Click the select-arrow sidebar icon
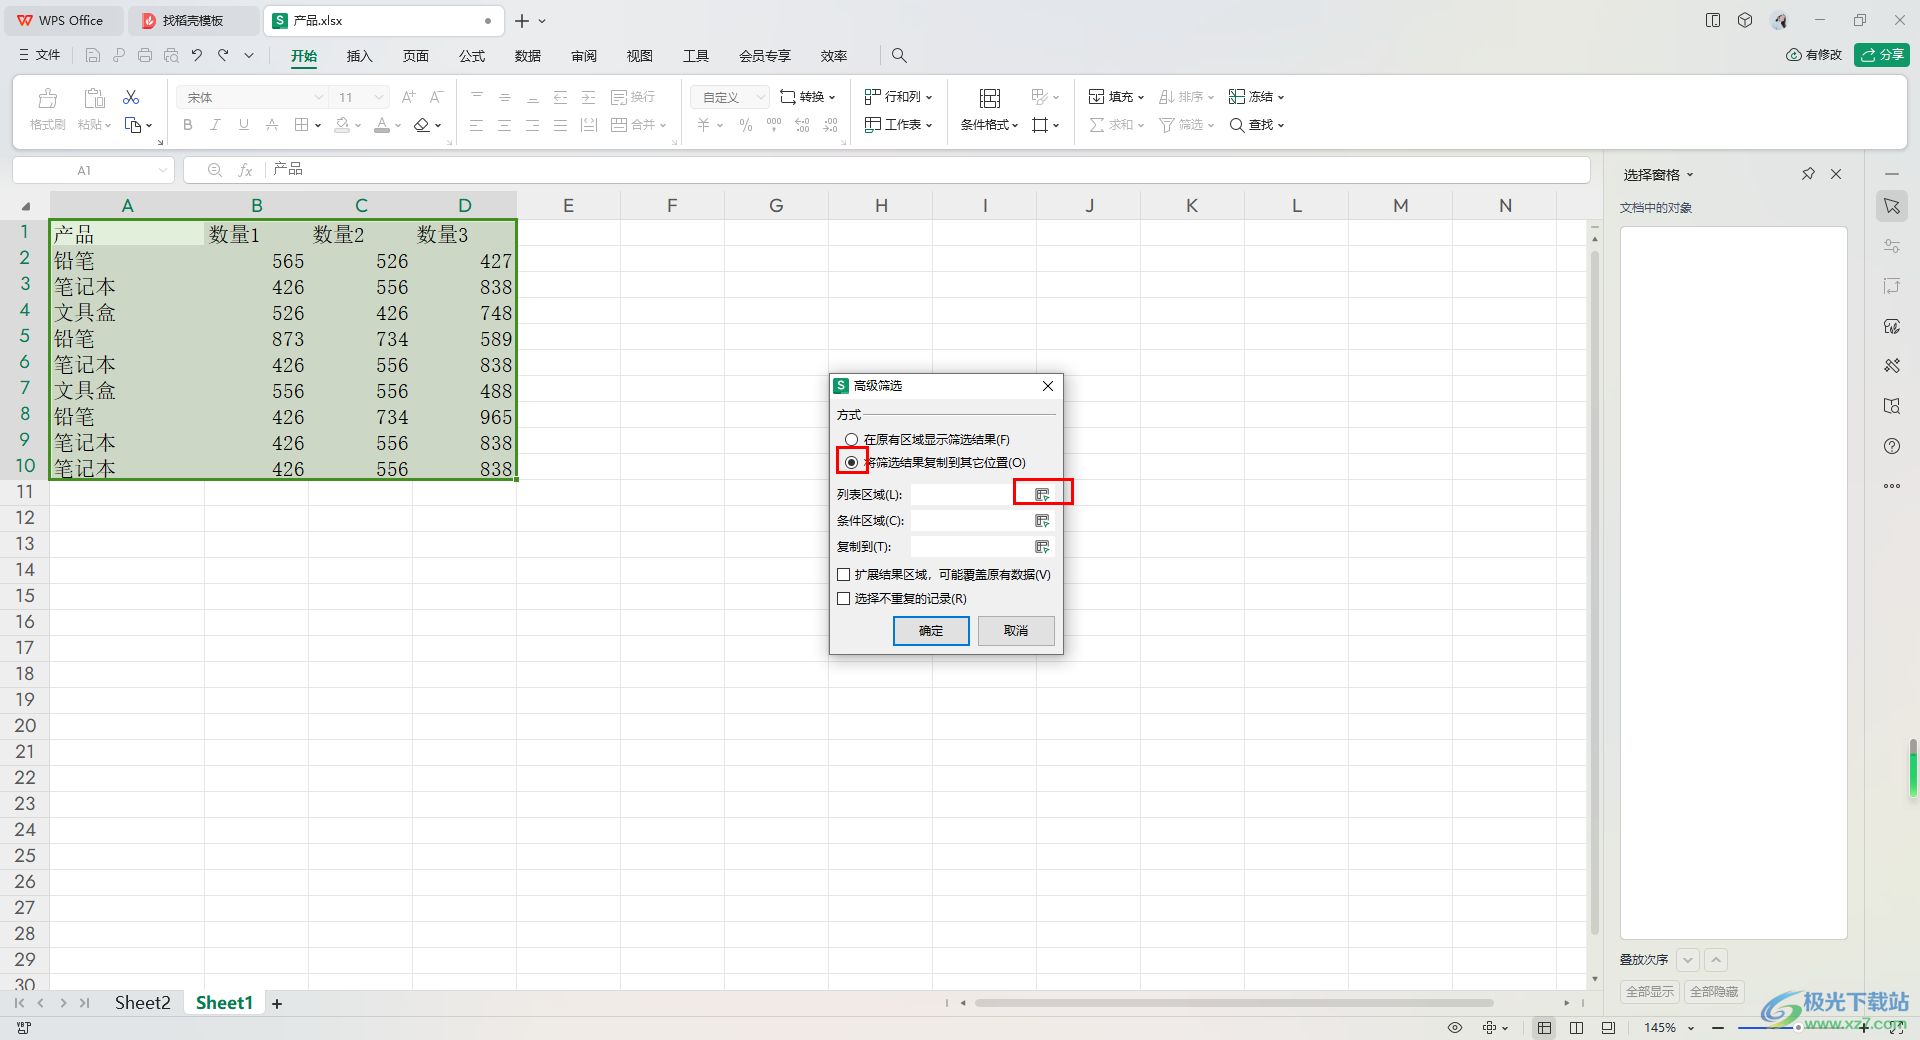 pyautogui.click(x=1892, y=206)
